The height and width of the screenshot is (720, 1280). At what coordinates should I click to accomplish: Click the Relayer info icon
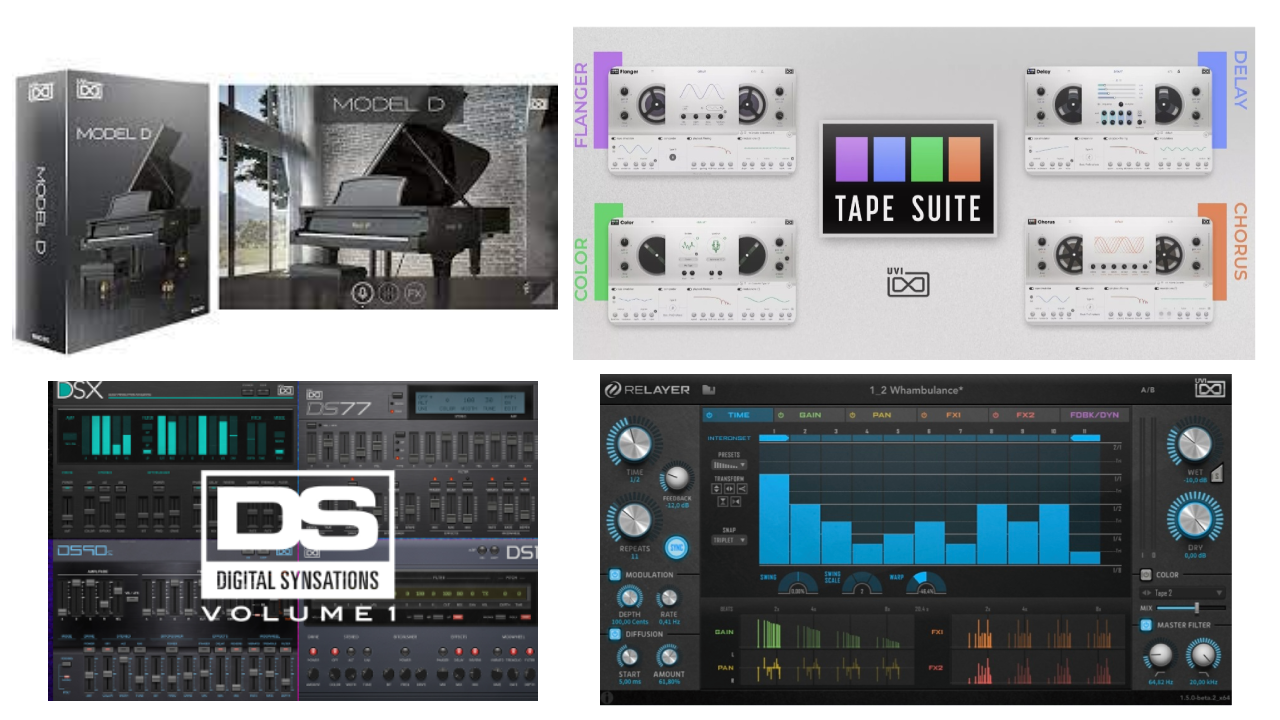pos(607,698)
